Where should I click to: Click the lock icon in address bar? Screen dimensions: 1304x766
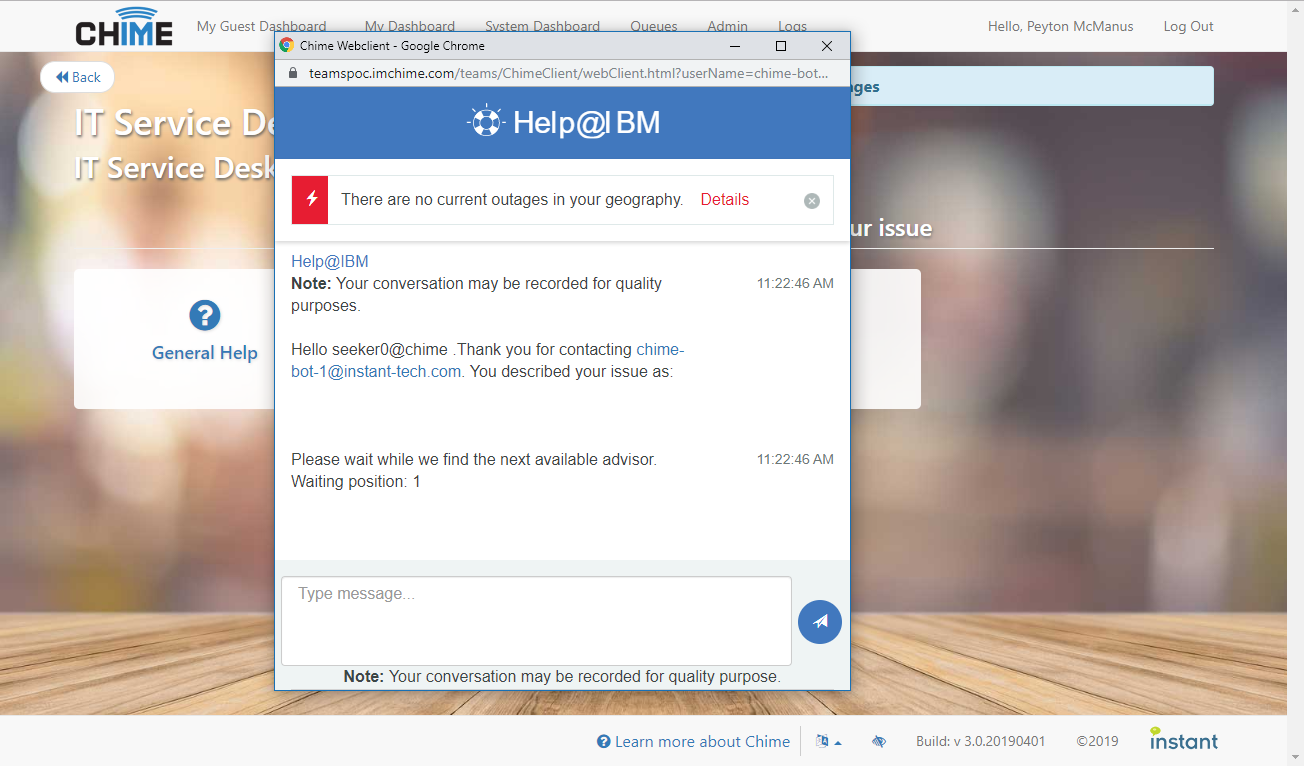coord(293,73)
